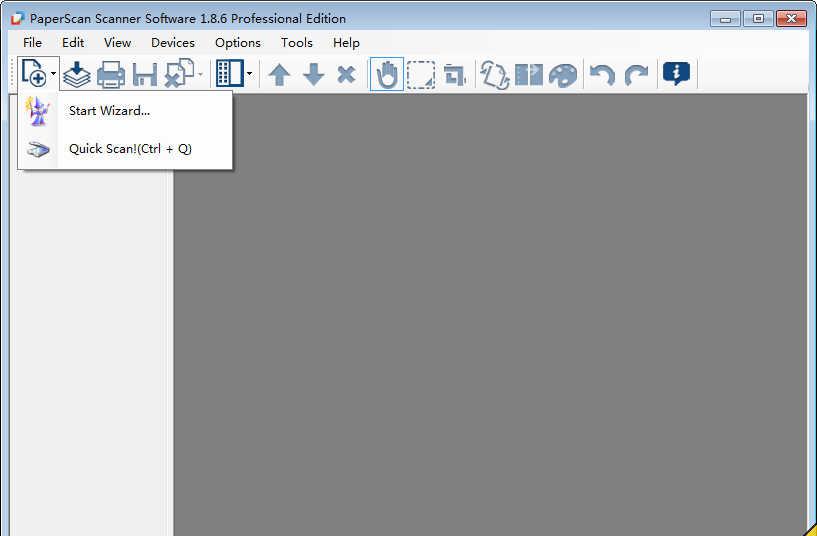Click the New acquisition page icon
This screenshot has width=817, height=536.
34,73
